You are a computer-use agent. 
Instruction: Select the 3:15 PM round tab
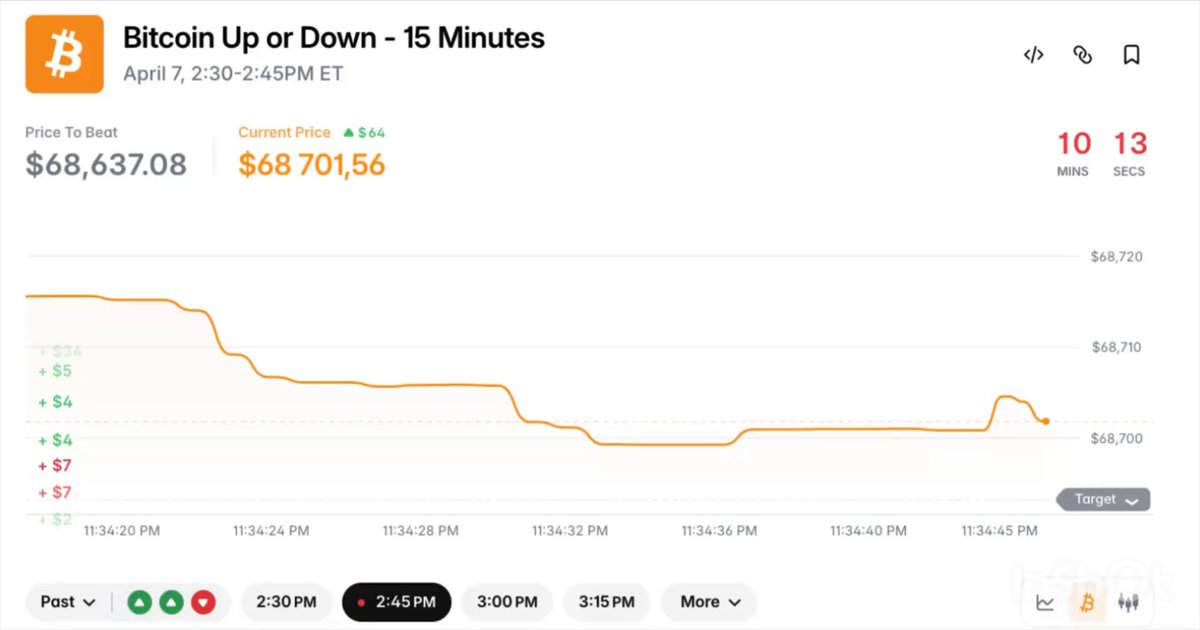point(607,602)
